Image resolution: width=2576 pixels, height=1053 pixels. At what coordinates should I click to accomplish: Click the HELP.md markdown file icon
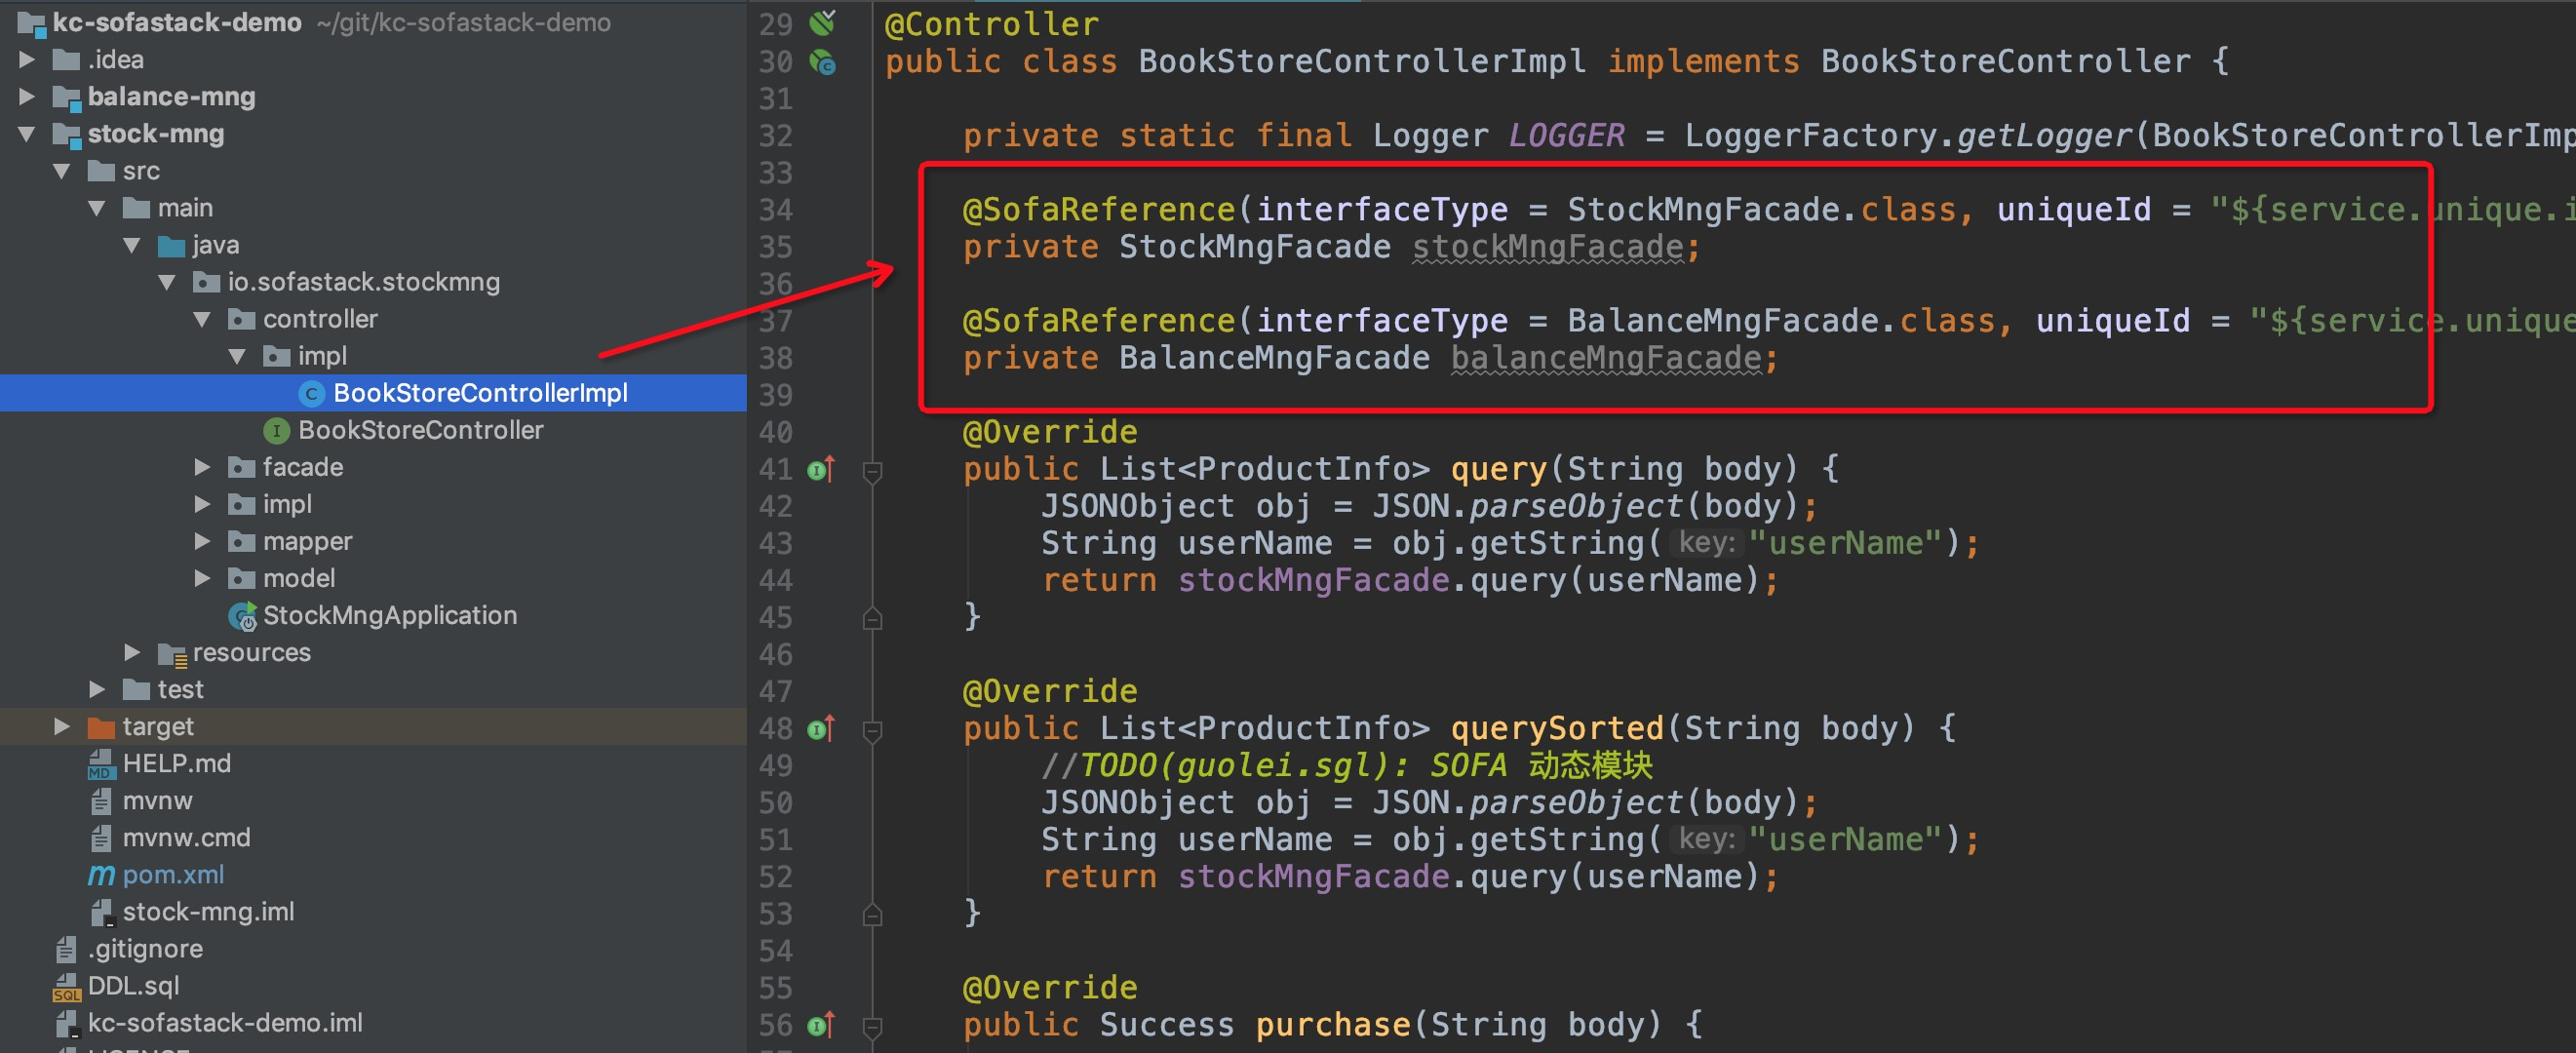101,764
